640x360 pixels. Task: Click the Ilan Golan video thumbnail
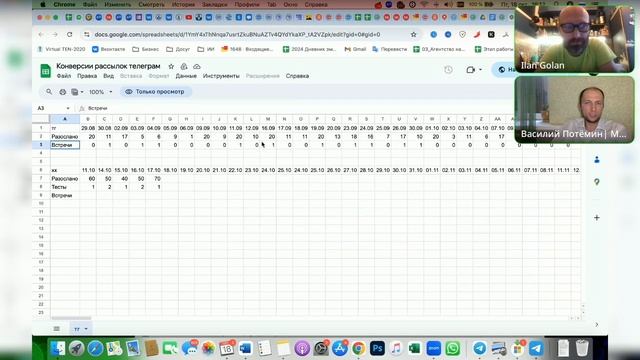[x=574, y=39]
